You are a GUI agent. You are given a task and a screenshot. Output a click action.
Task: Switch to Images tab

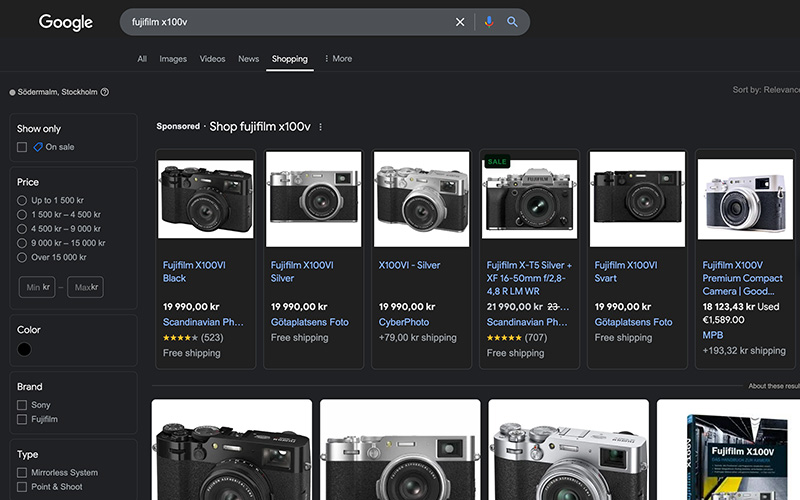pos(173,59)
